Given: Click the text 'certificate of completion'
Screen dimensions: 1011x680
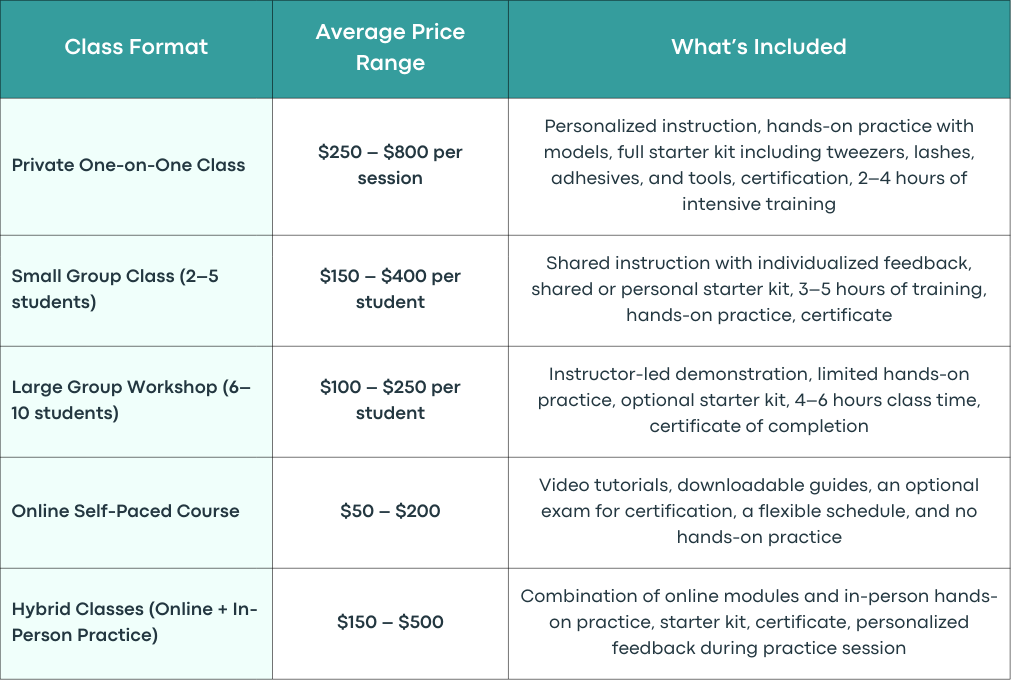Looking at the screenshot, I should (759, 426).
